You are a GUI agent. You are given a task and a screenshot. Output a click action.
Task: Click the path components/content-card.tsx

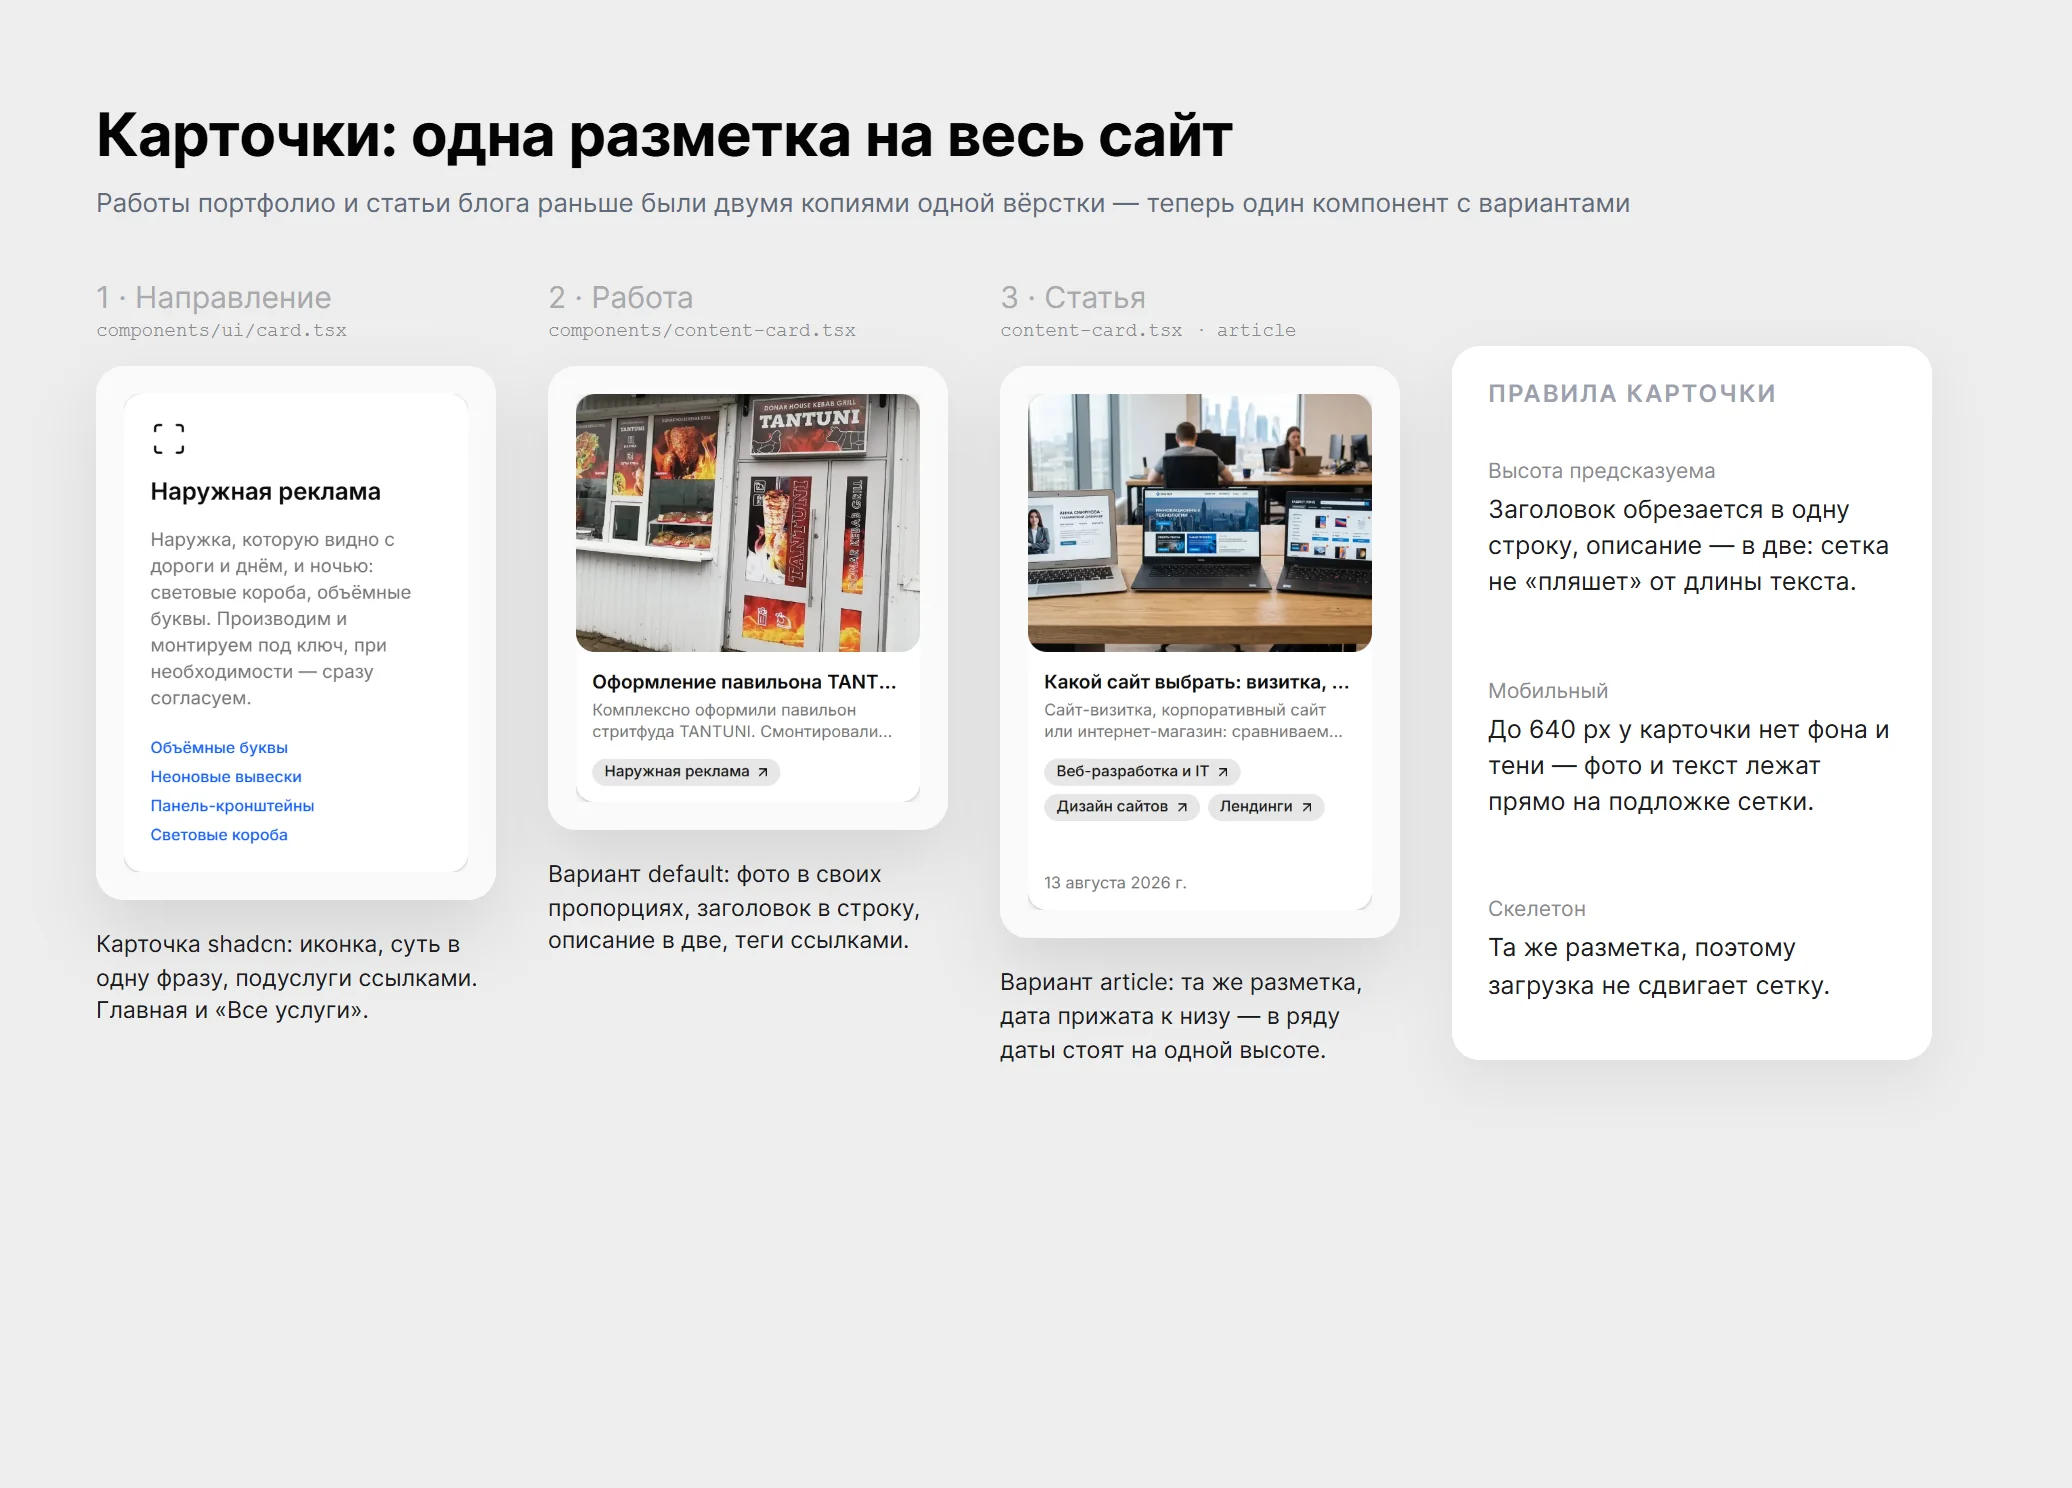[x=702, y=330]
